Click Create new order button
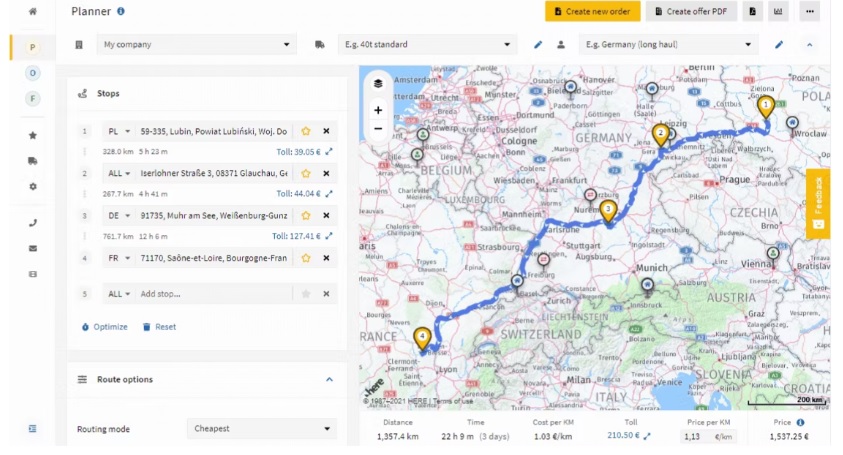Image resolution: width=843 pixels, height=455 pixels. (592, 12)
